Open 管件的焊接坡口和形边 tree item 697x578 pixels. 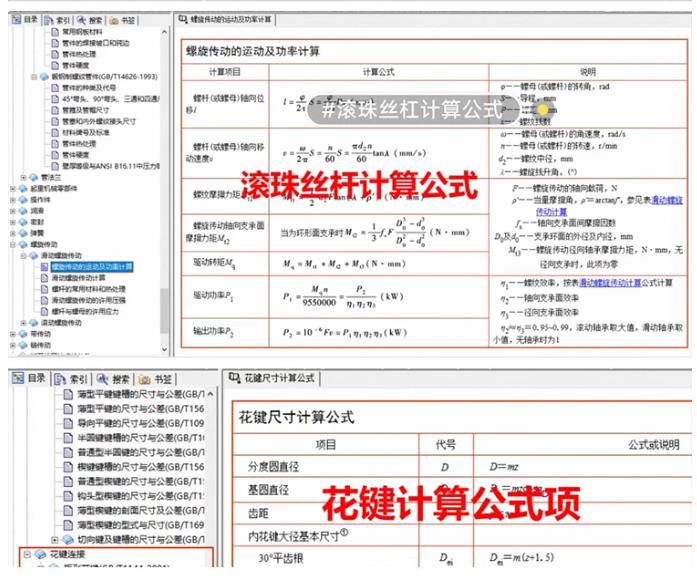(96, 43)
